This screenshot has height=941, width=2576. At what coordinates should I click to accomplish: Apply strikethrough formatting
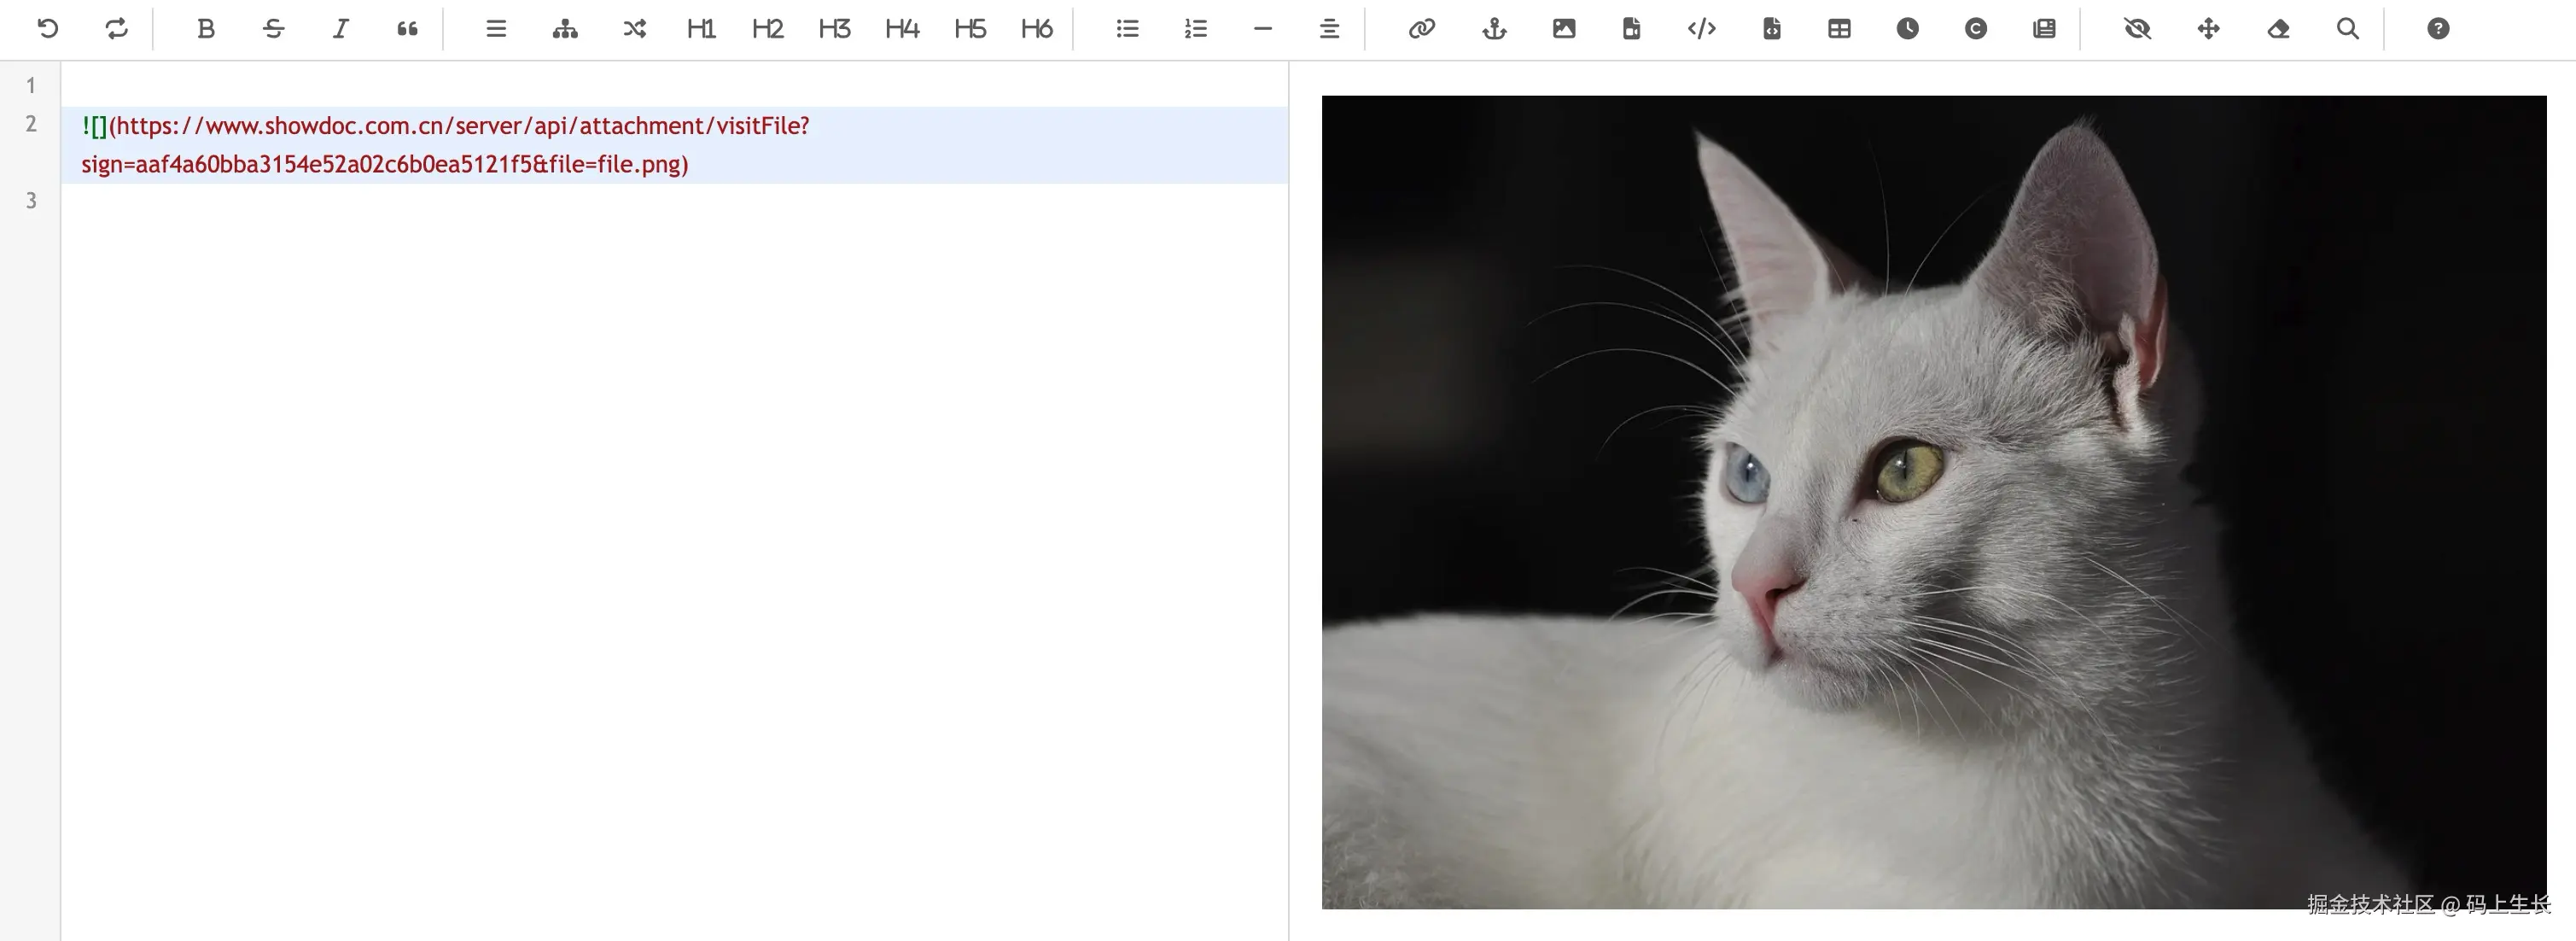point(273,28)
